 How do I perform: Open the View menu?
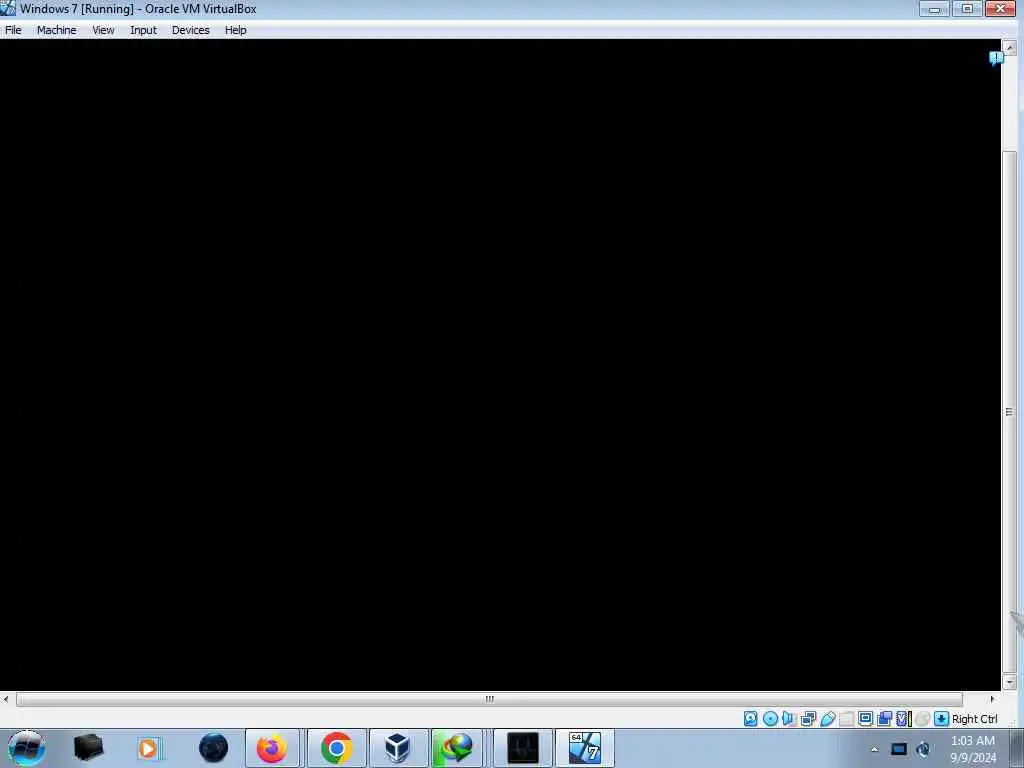(103, 30)
